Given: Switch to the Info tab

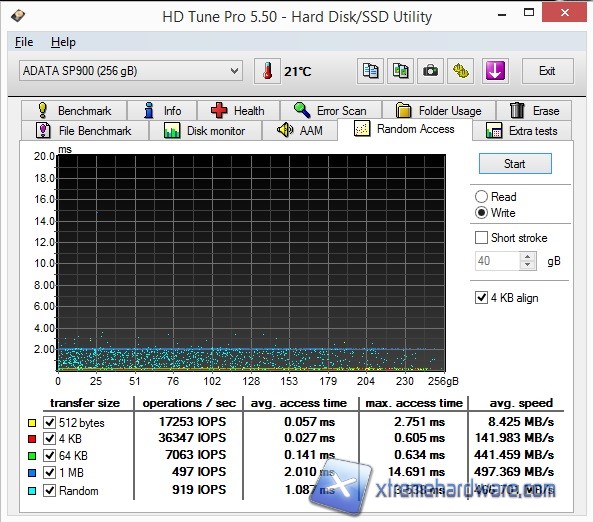Looking at the screenshot, I should 162,110.
